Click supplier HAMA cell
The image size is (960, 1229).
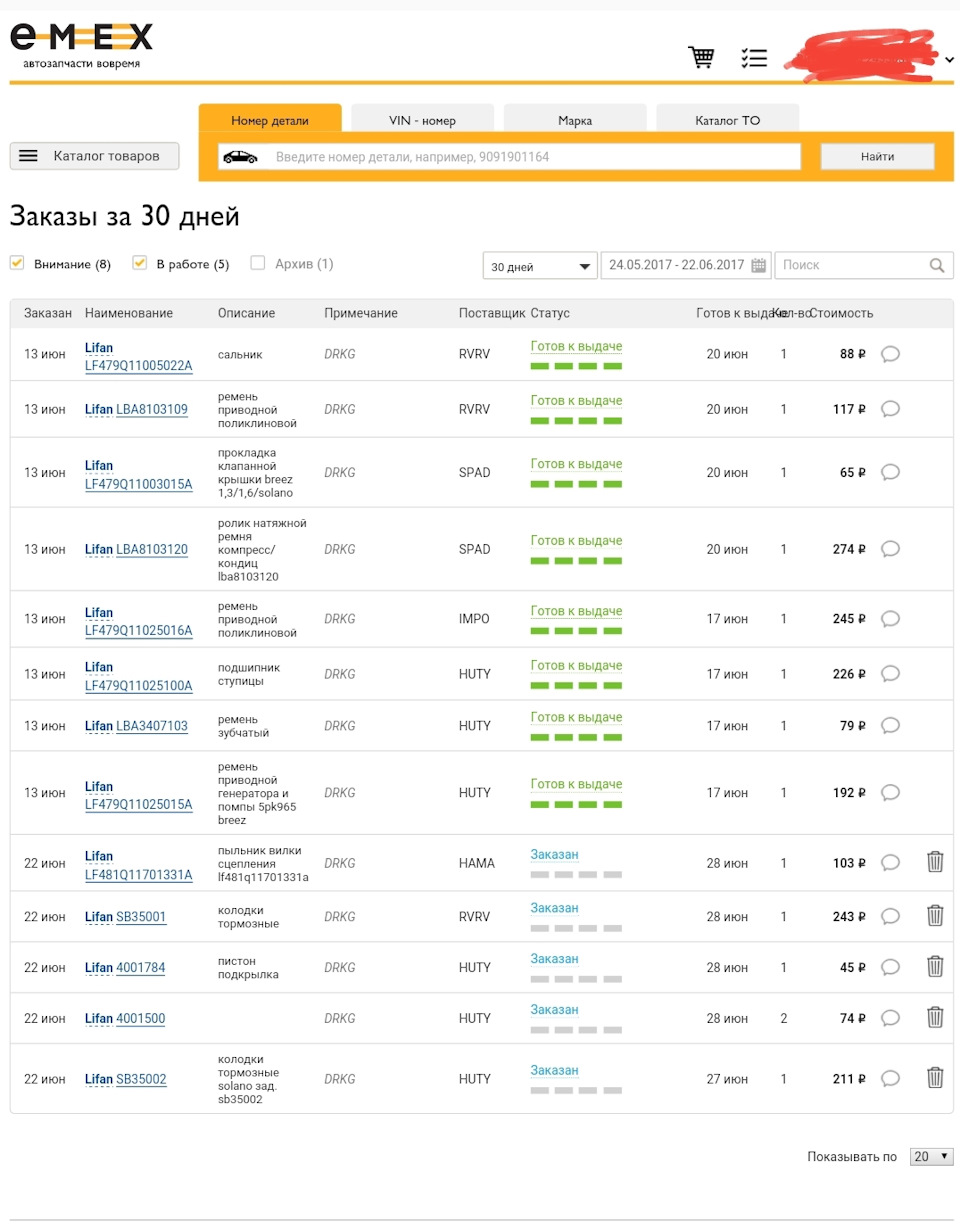tap(477, 863)
